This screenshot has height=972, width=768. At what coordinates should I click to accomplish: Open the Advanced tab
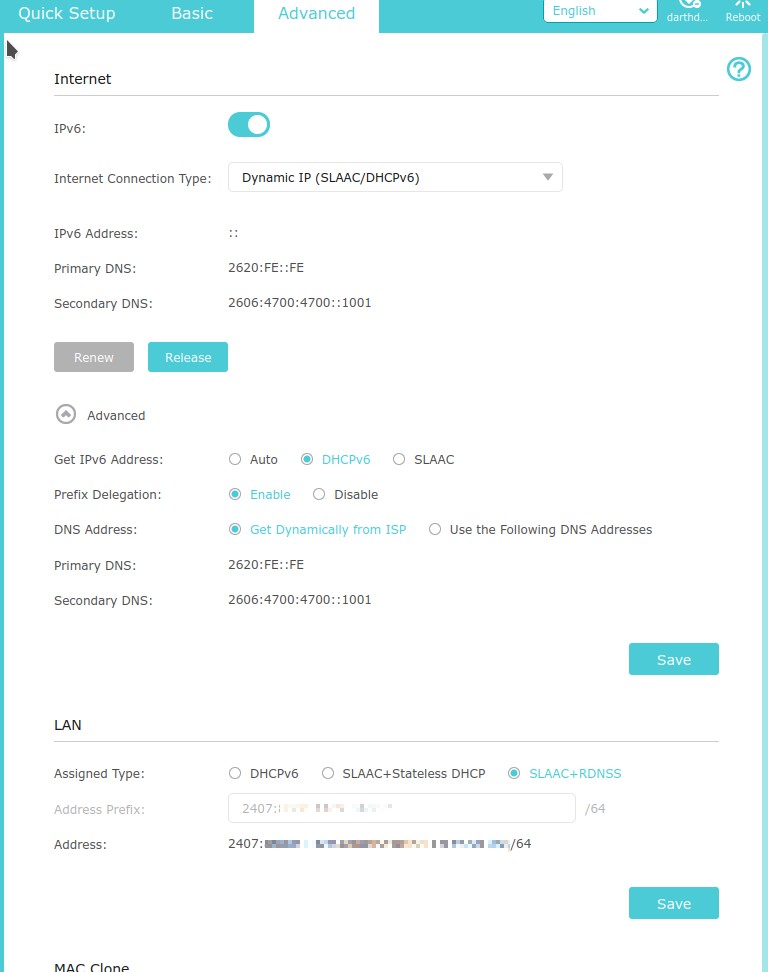316,14
